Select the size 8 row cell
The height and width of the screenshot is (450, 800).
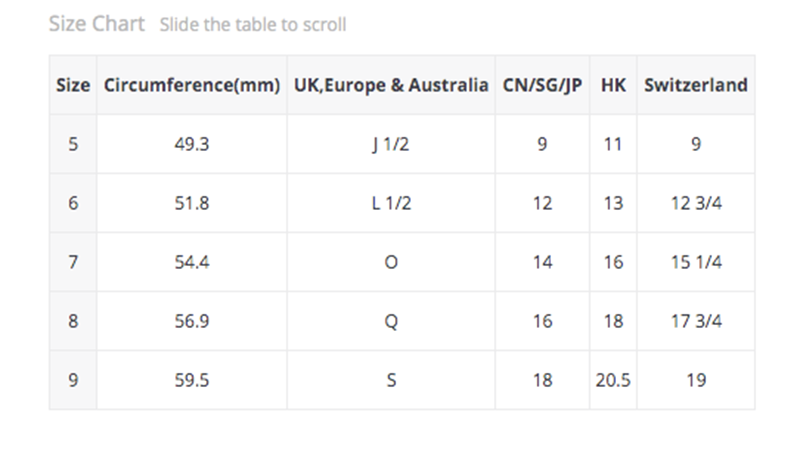(x=73, y=321)
